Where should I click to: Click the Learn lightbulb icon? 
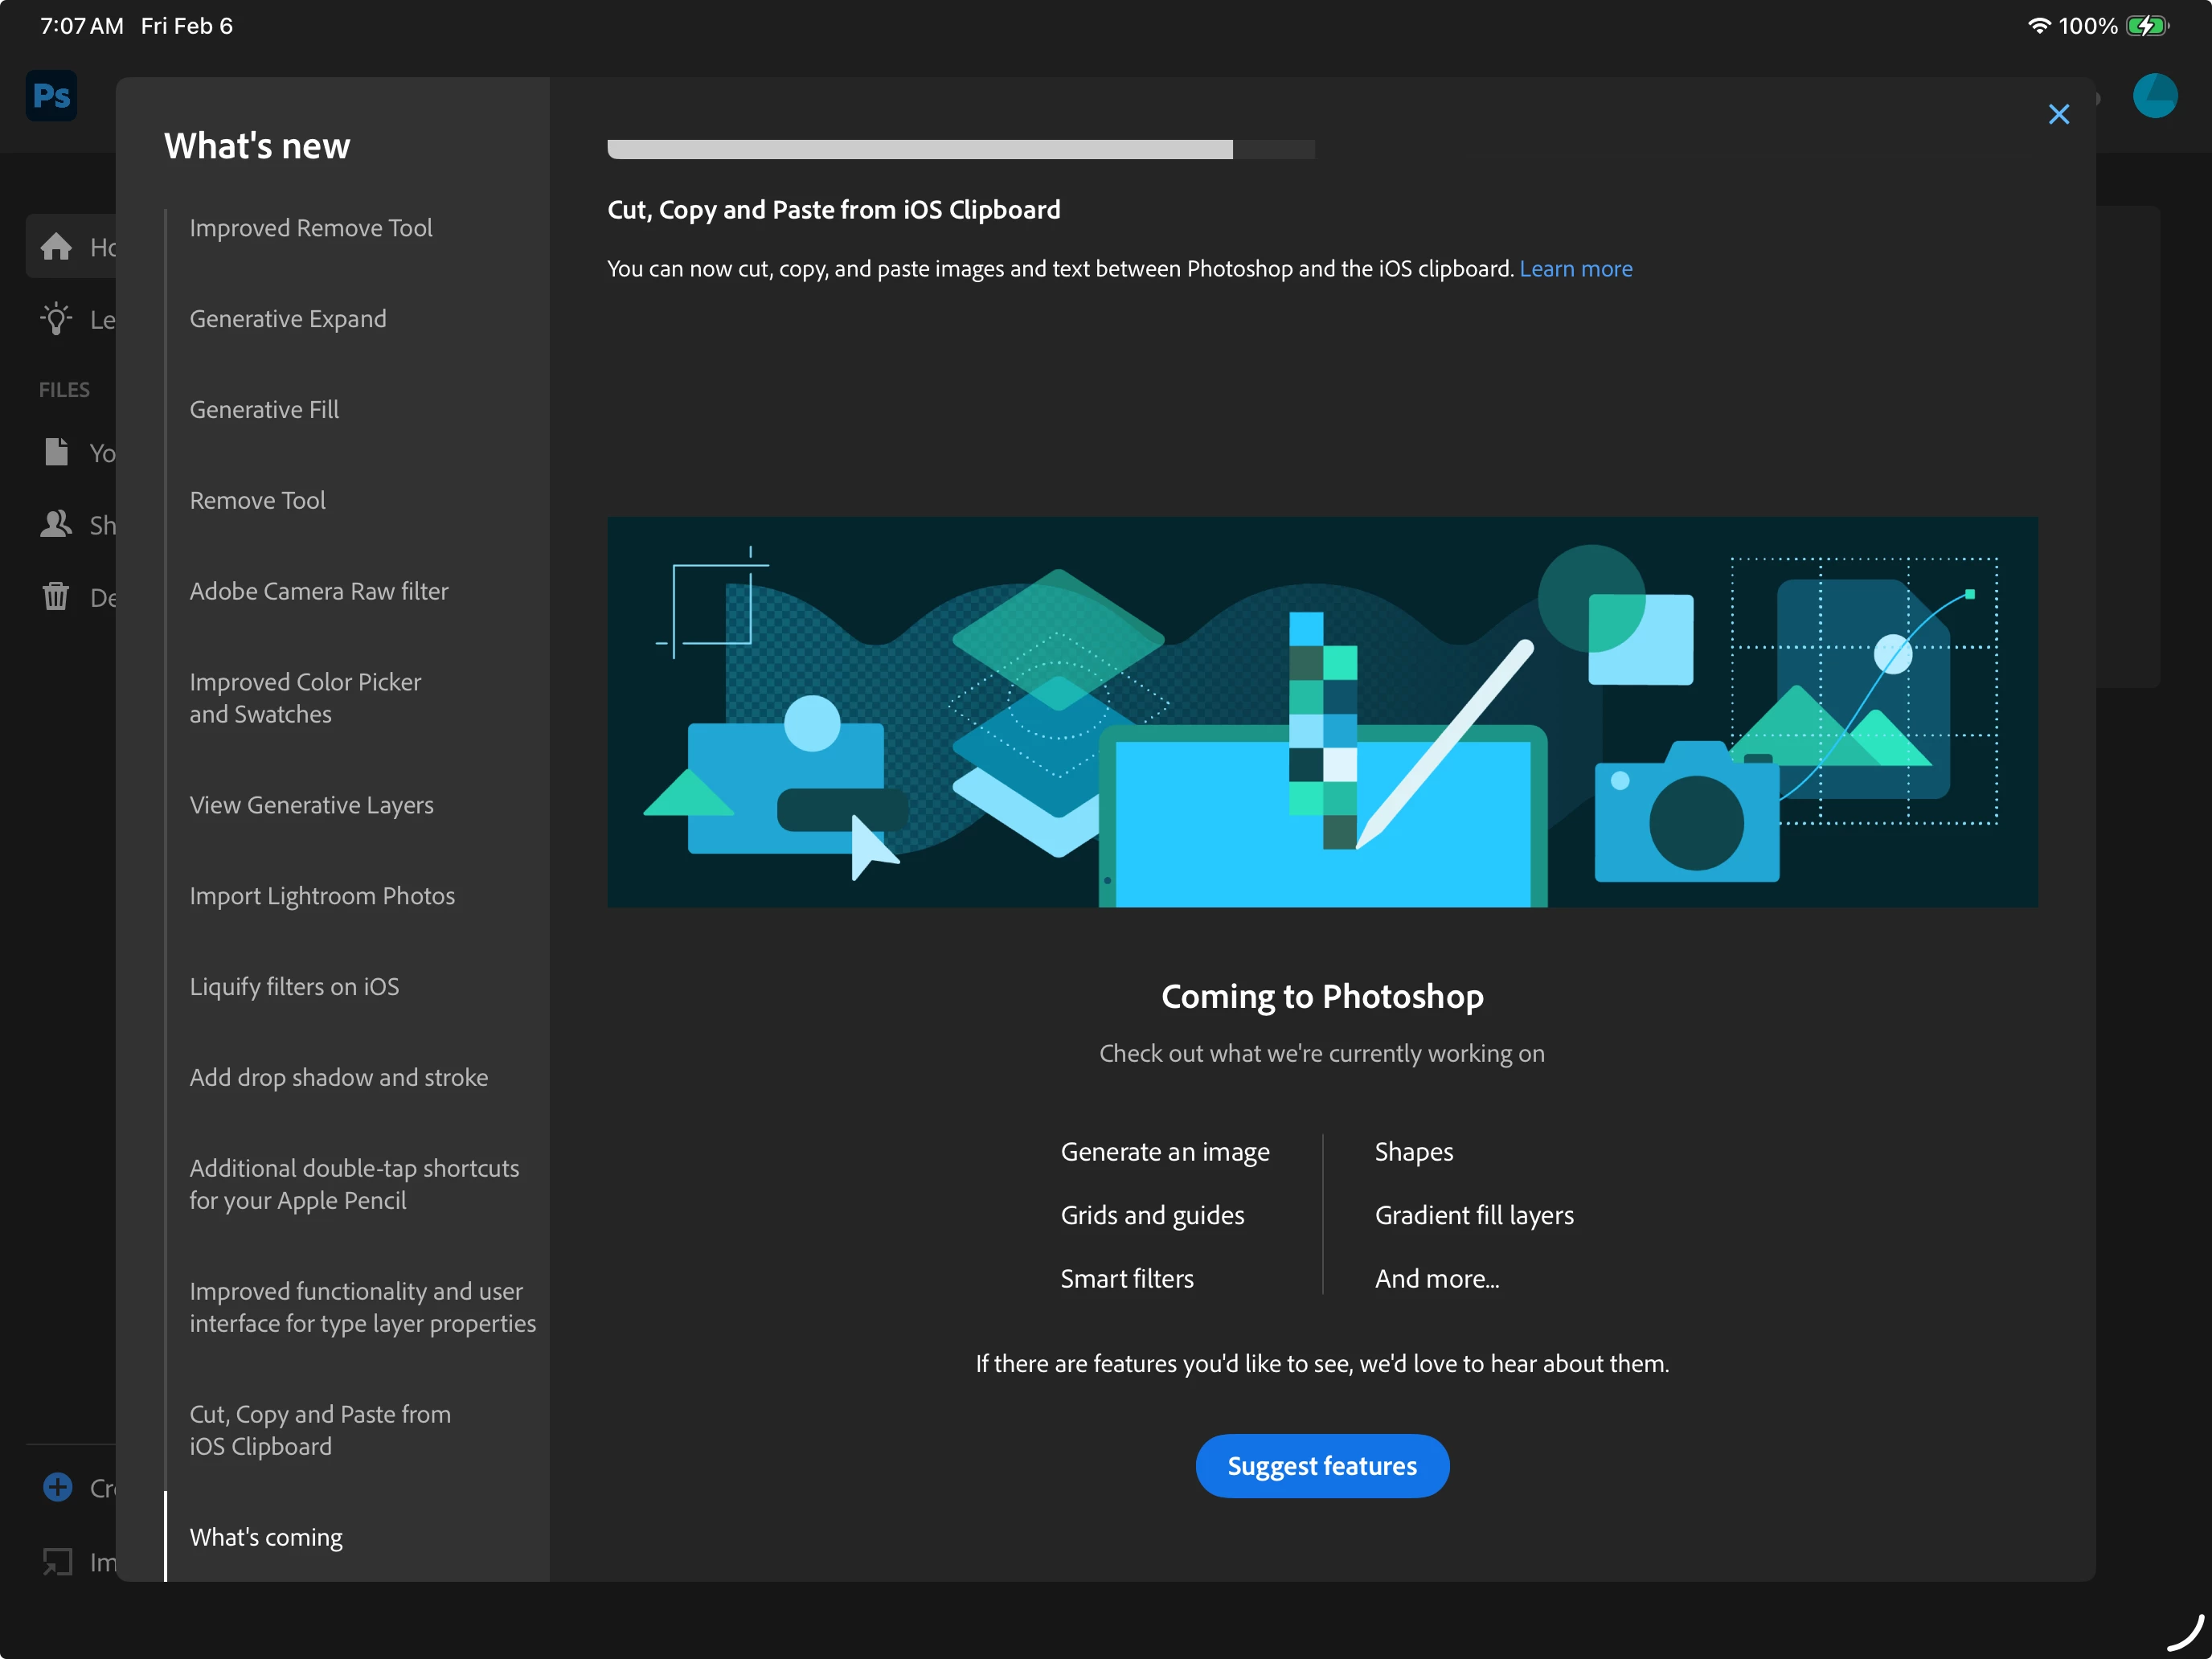pyautogui.click(x=56, y=319)
